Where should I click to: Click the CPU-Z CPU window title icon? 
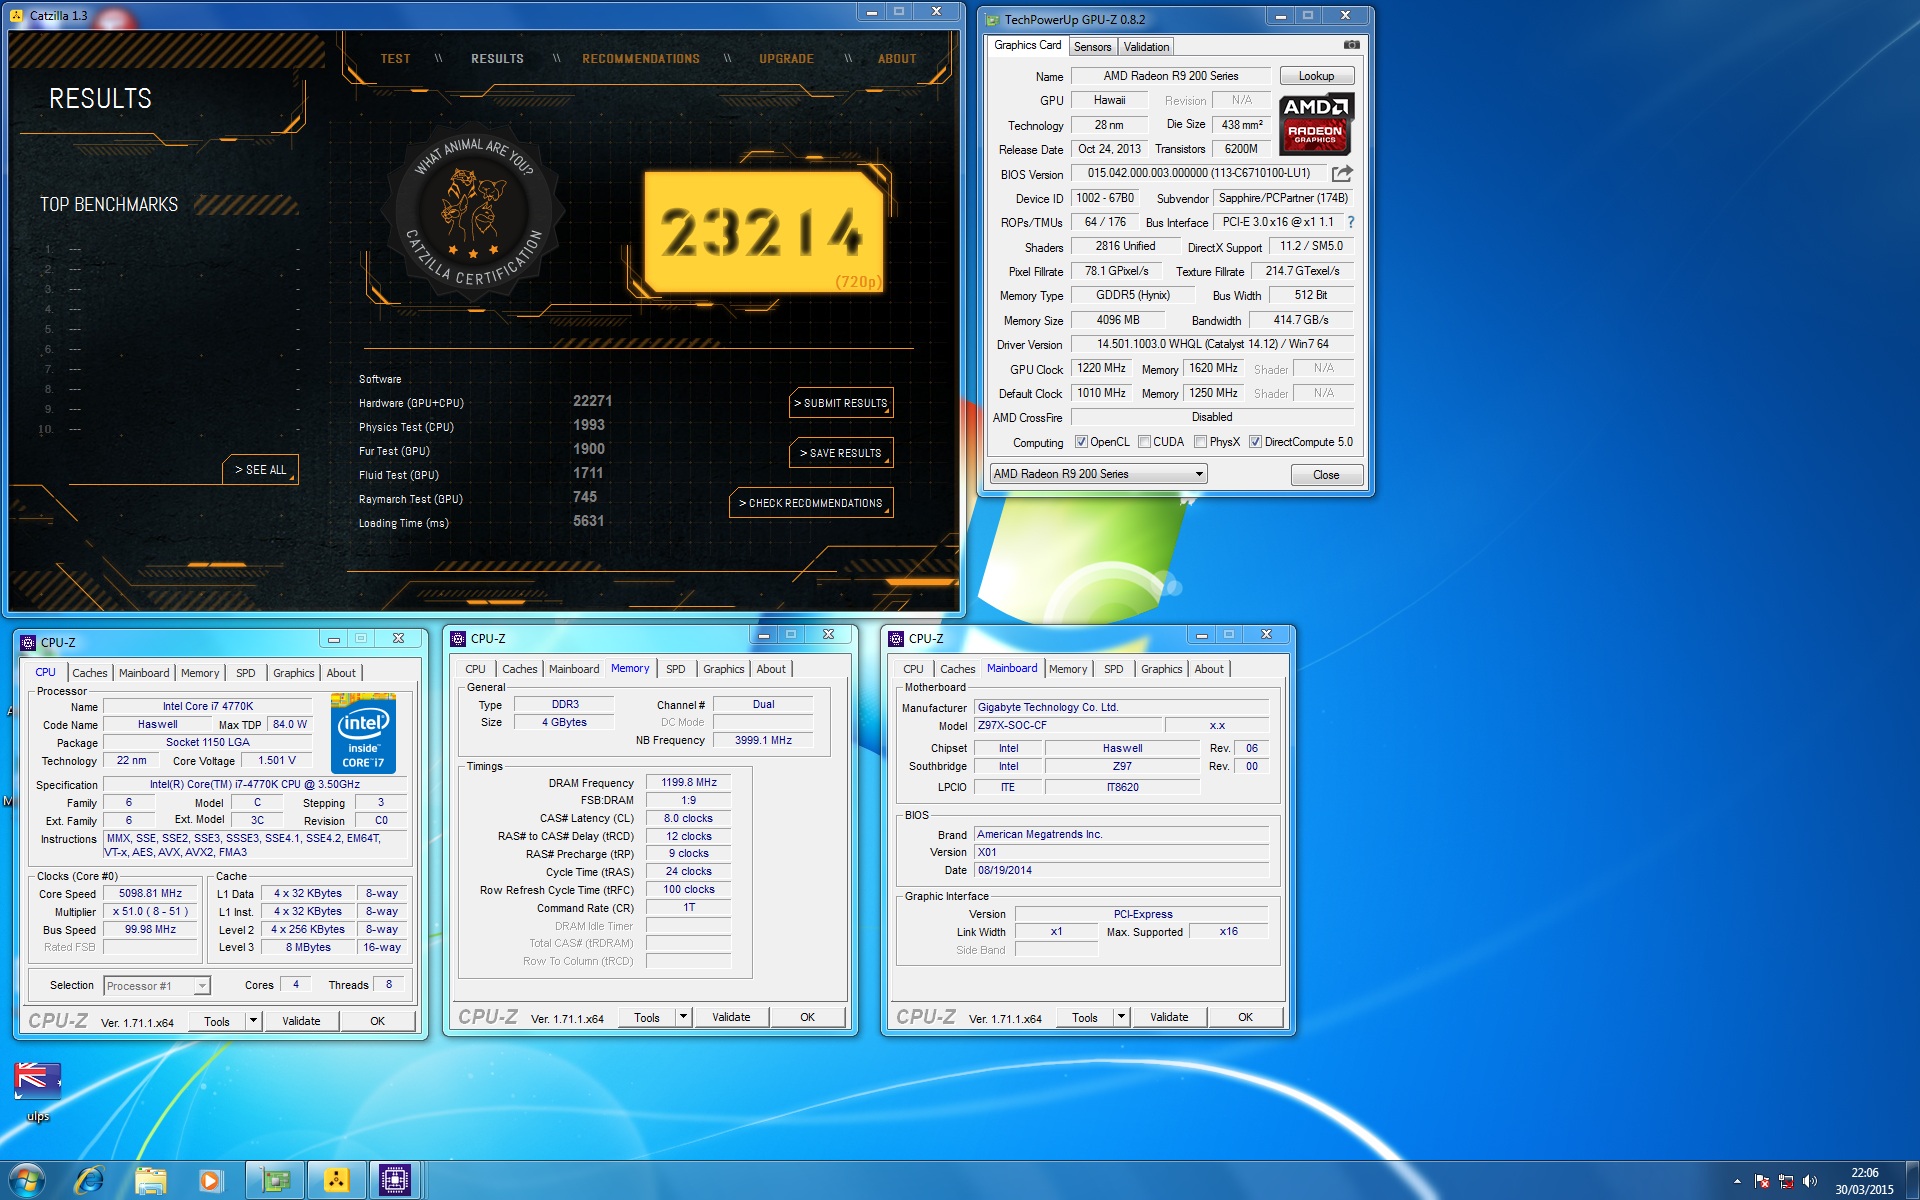point(28,642)
